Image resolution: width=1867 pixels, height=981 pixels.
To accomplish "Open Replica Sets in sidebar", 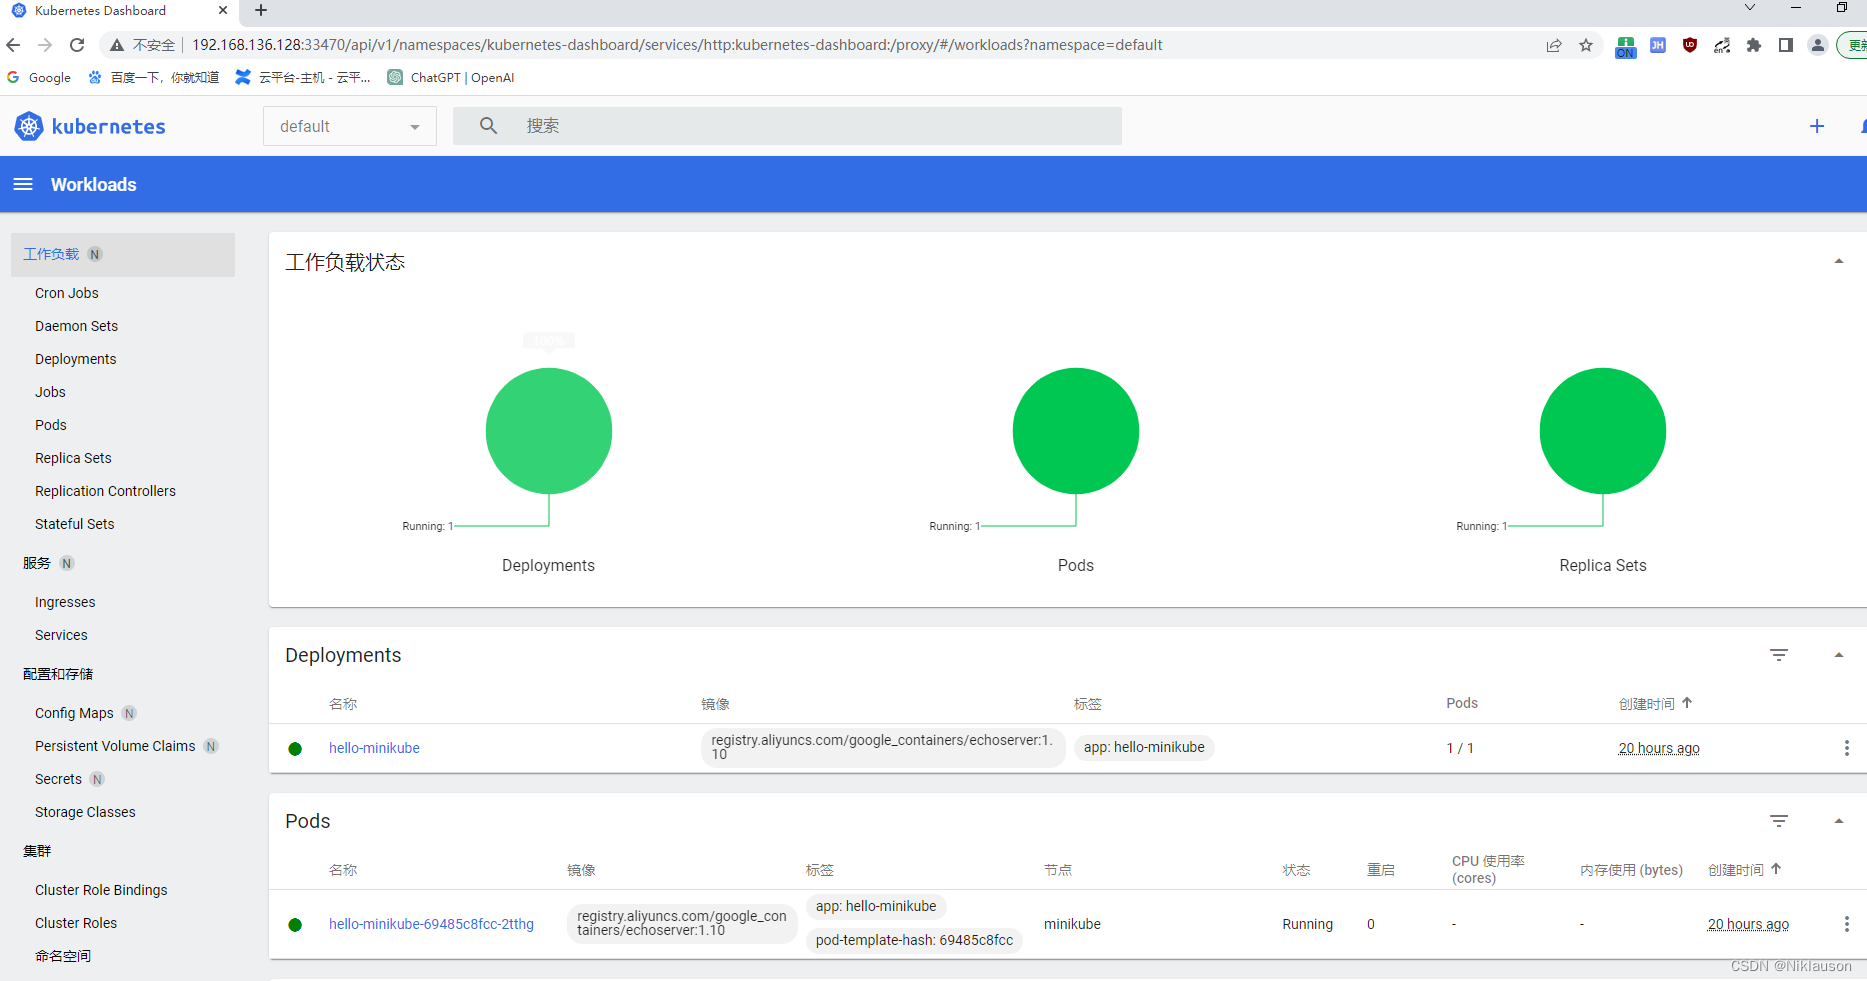I will point(73,458).
